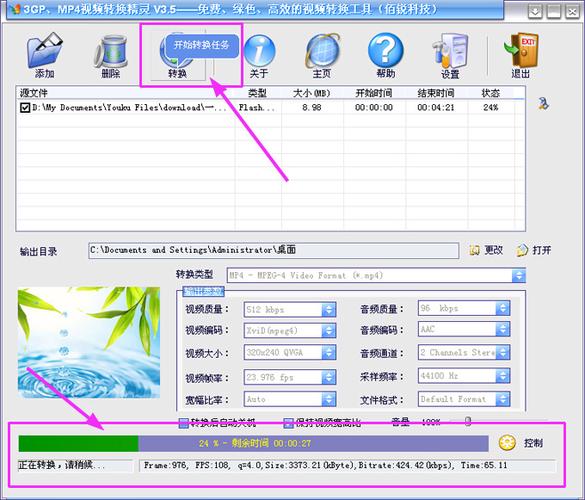
Task: Click the 8.98 size cell
Action: click(312, 108)
